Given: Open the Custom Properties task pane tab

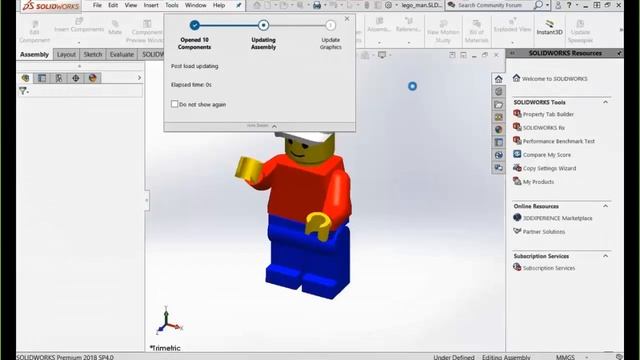Looking at the screenshot, I should pos(498,142).
